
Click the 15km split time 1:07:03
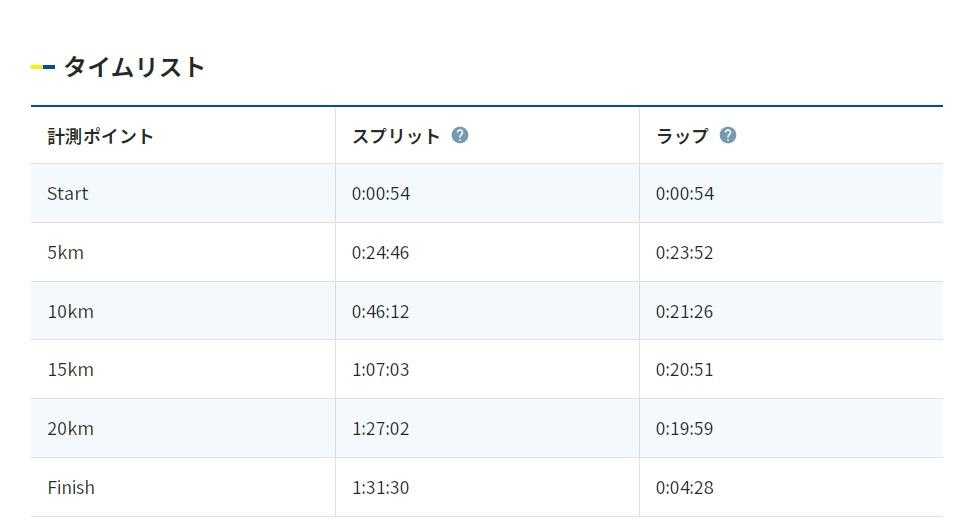(380, 370)
